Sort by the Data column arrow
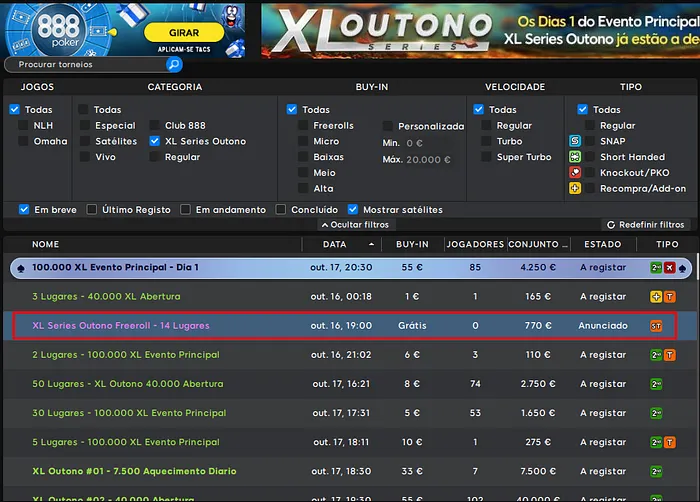 pos(371,244)
